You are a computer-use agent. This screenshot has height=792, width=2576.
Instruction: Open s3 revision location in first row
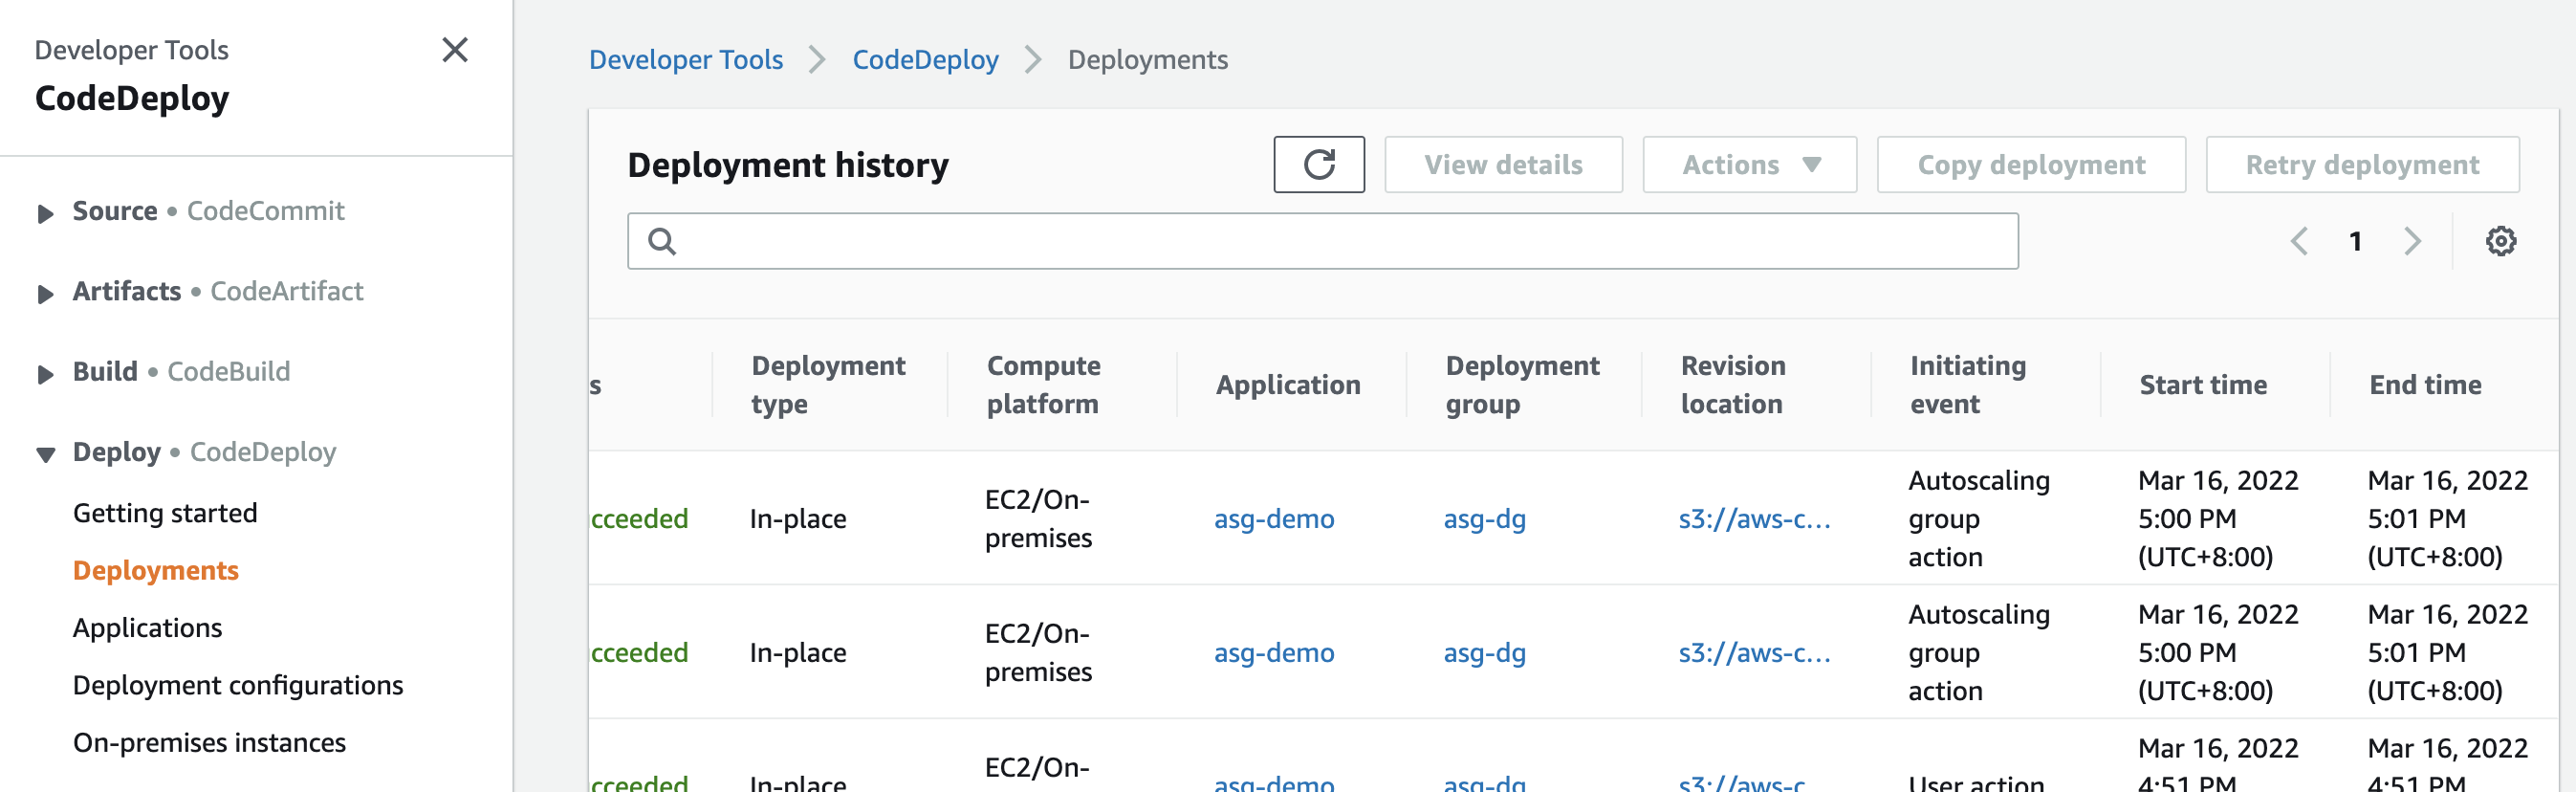[1754, 518]
